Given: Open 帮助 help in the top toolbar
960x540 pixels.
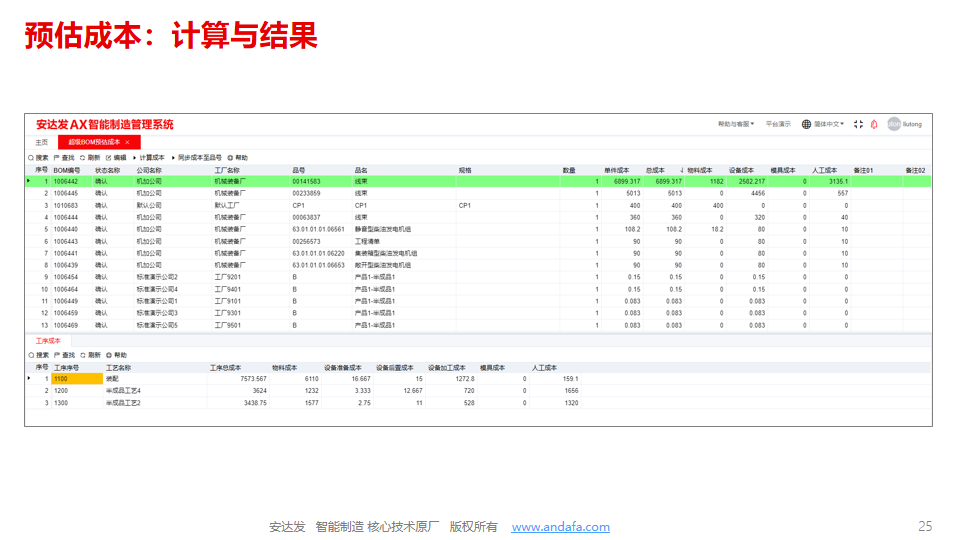Looking at the screenshot, I should click(237, 158).
